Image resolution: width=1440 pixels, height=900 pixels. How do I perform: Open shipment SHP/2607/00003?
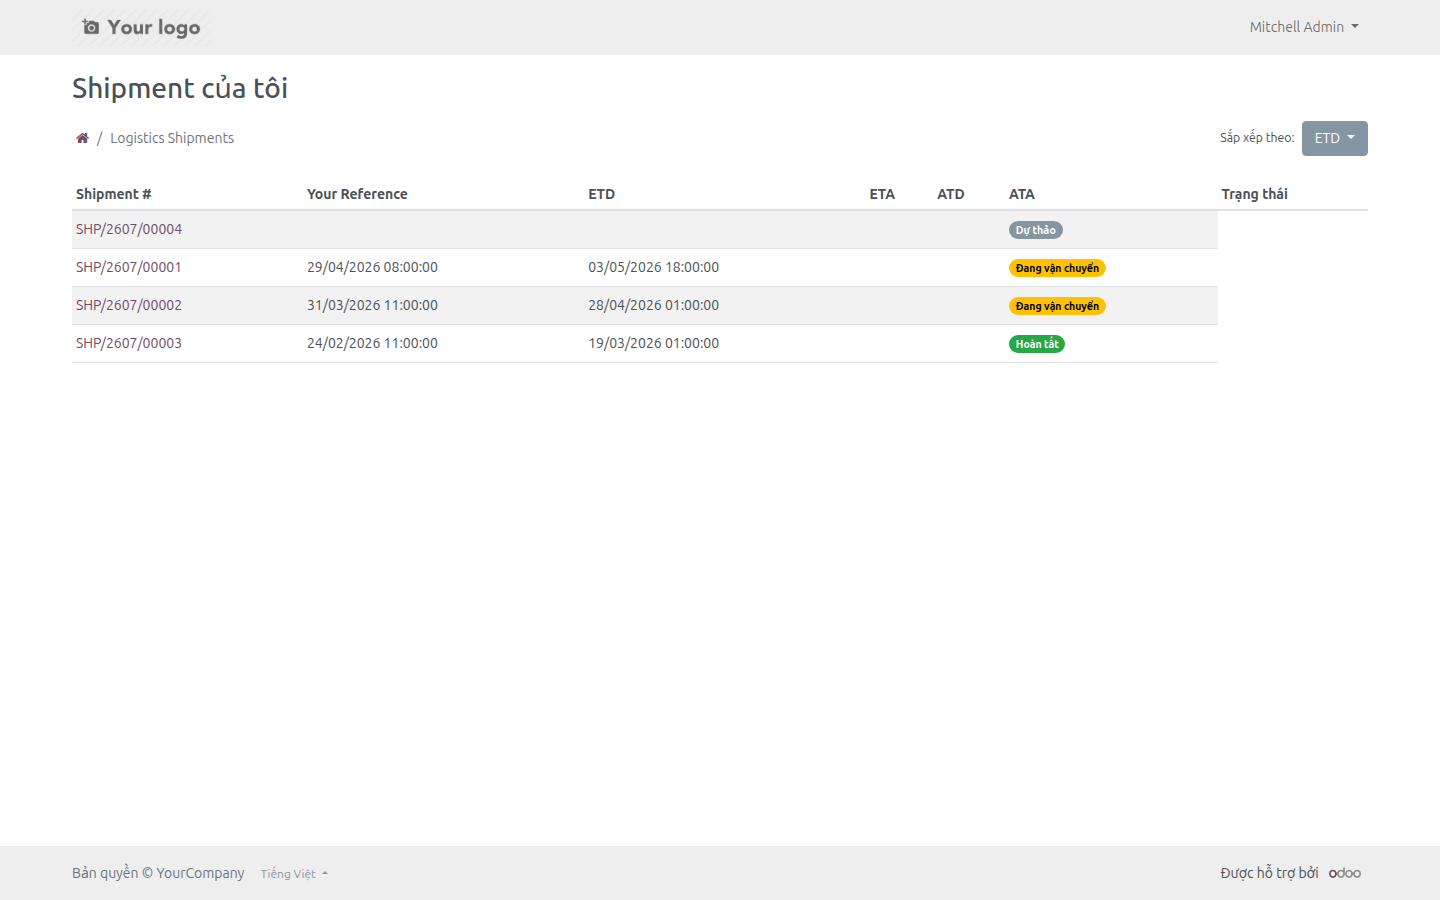(x=129, y=343)
